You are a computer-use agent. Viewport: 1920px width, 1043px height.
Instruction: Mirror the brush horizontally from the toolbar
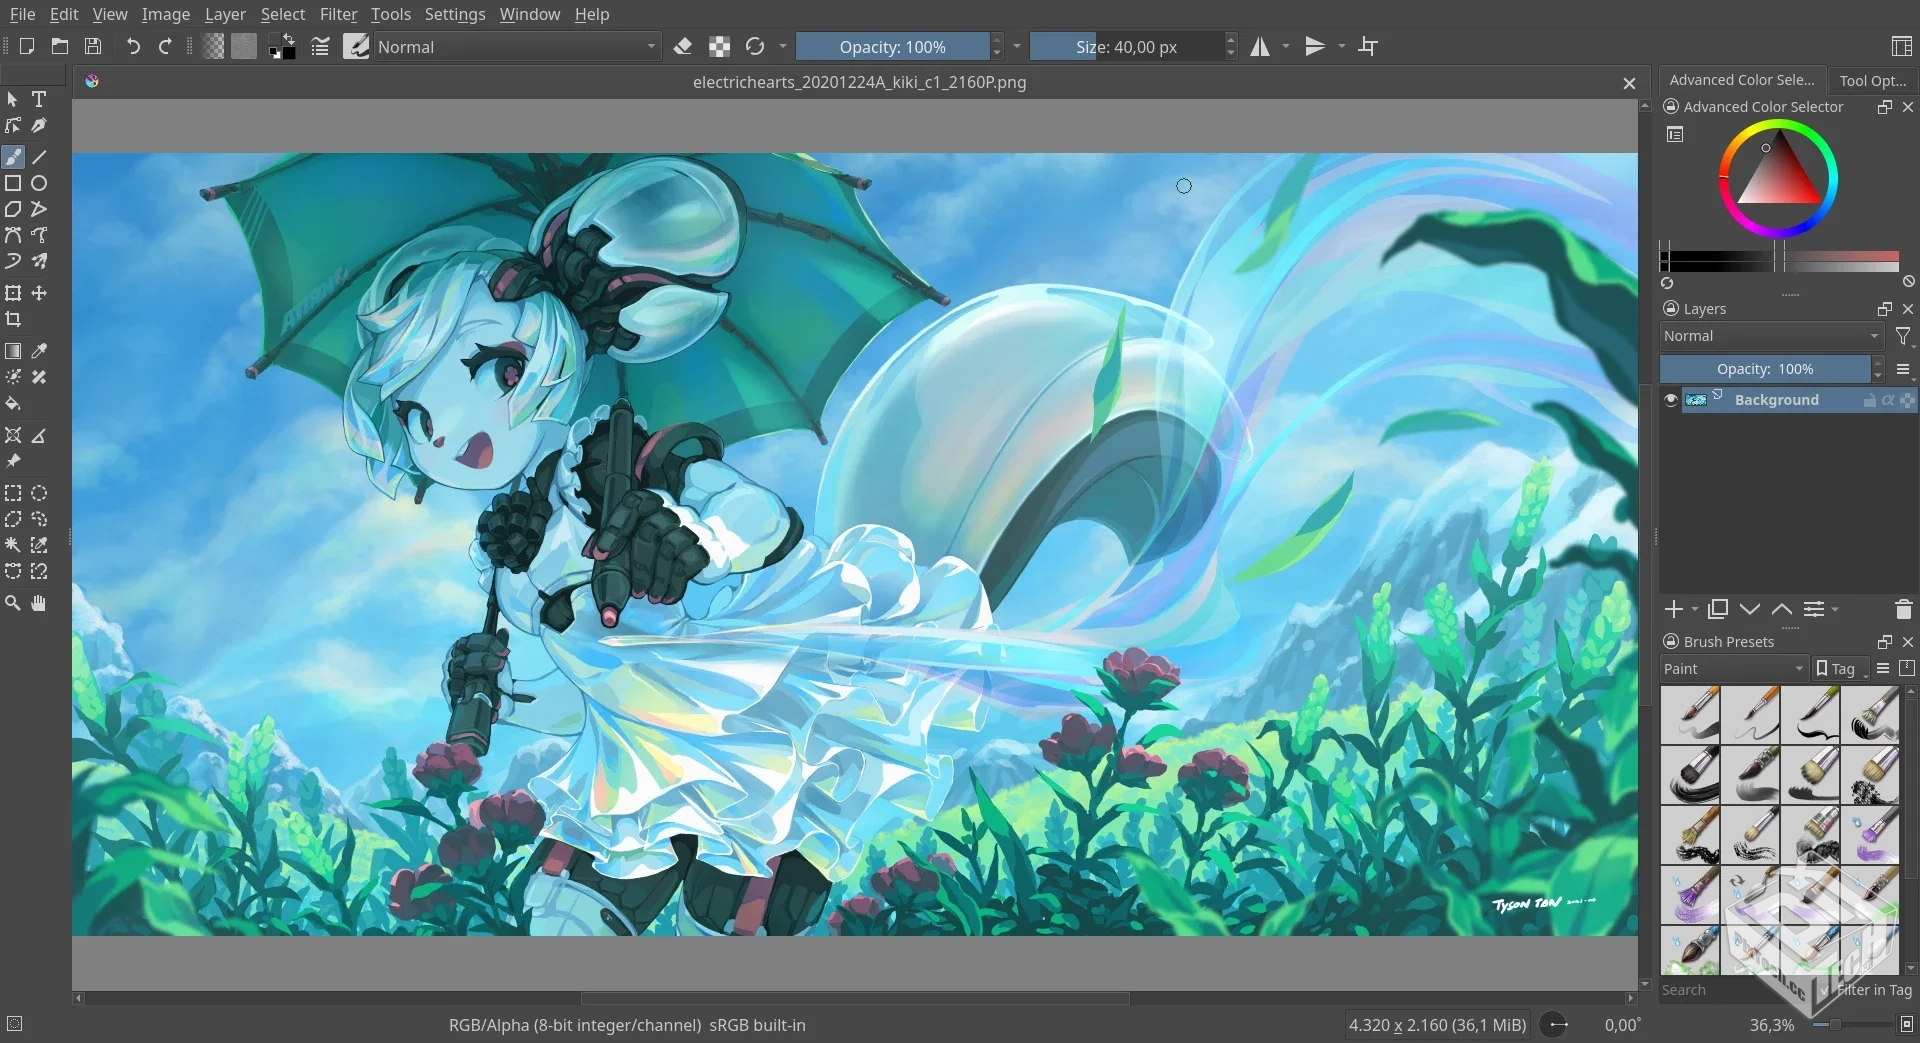[1262, 46]
